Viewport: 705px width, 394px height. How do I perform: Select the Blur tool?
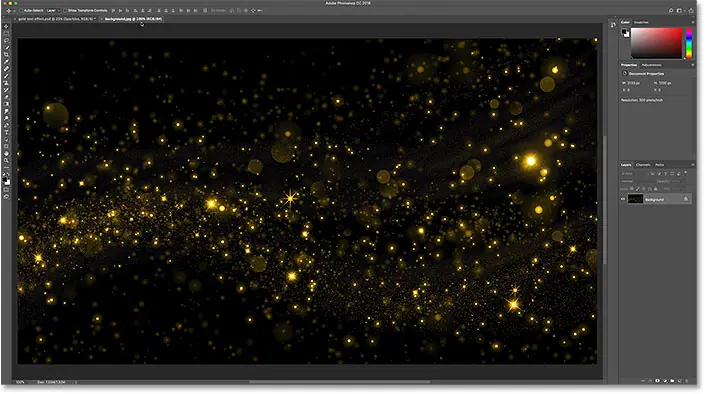[6, 111]
